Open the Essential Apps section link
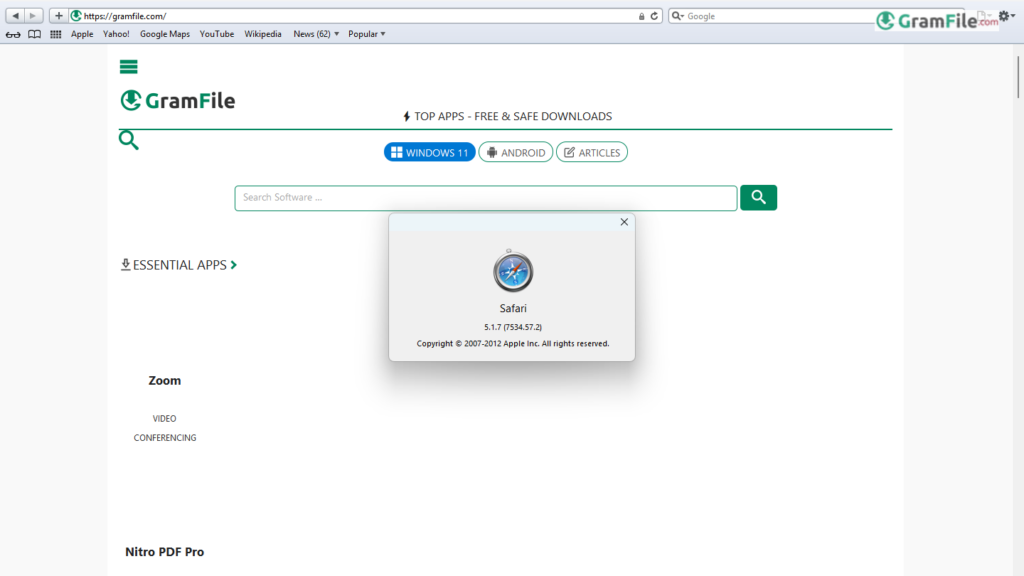The height and width of the screenshot is (576, 1024). 179,265
